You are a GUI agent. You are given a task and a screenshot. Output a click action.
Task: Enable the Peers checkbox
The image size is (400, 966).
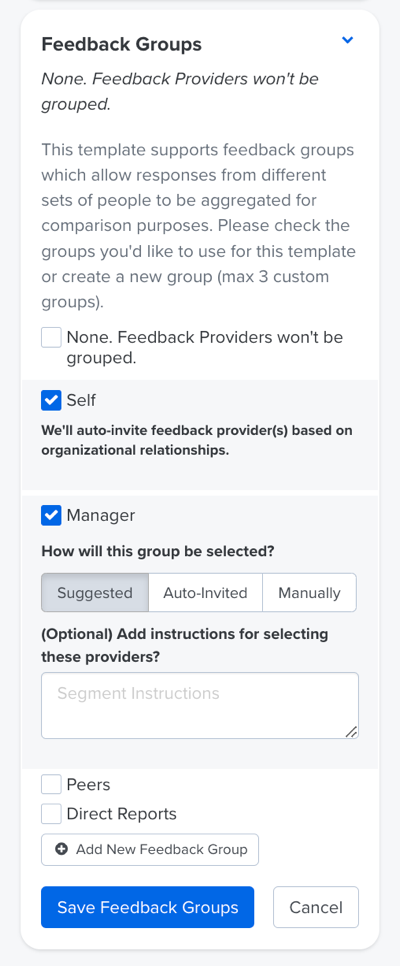pos(51,784)
